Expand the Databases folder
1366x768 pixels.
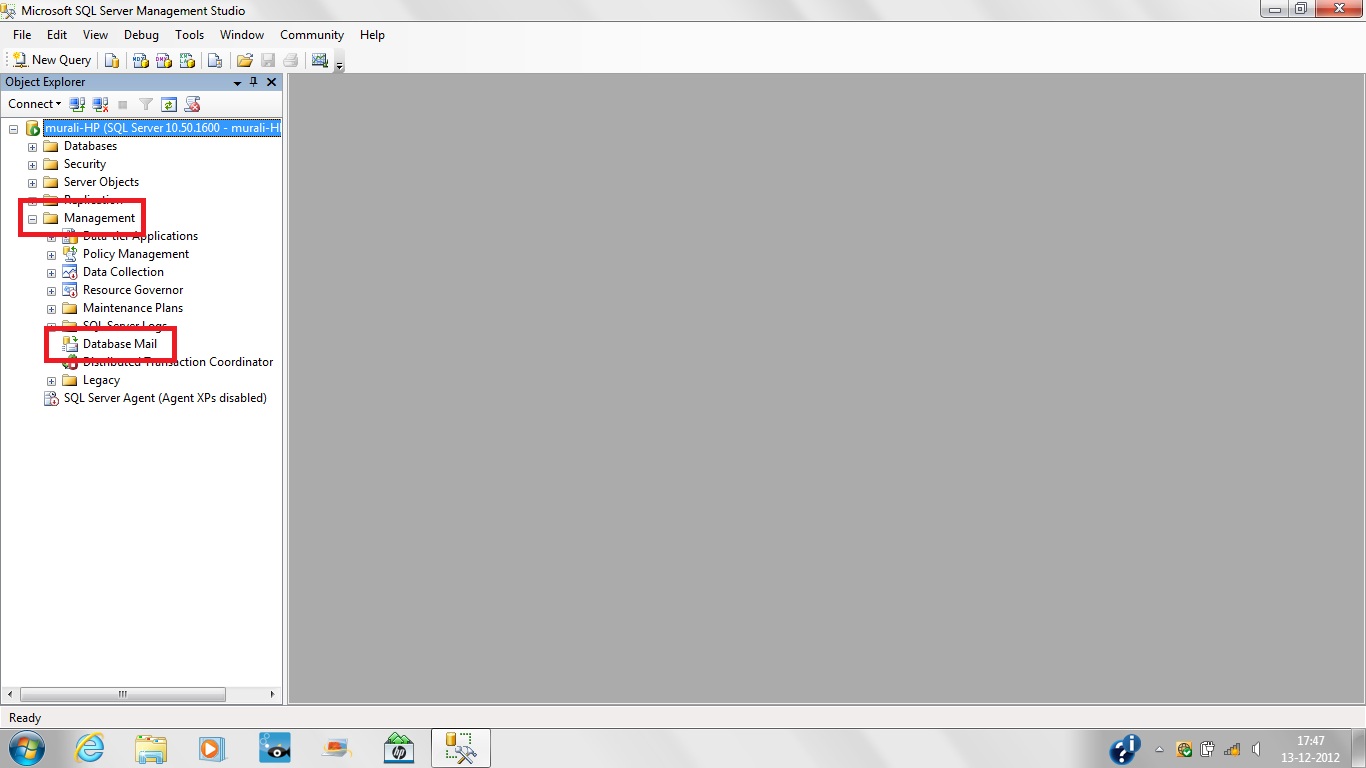tap(32, 147)
